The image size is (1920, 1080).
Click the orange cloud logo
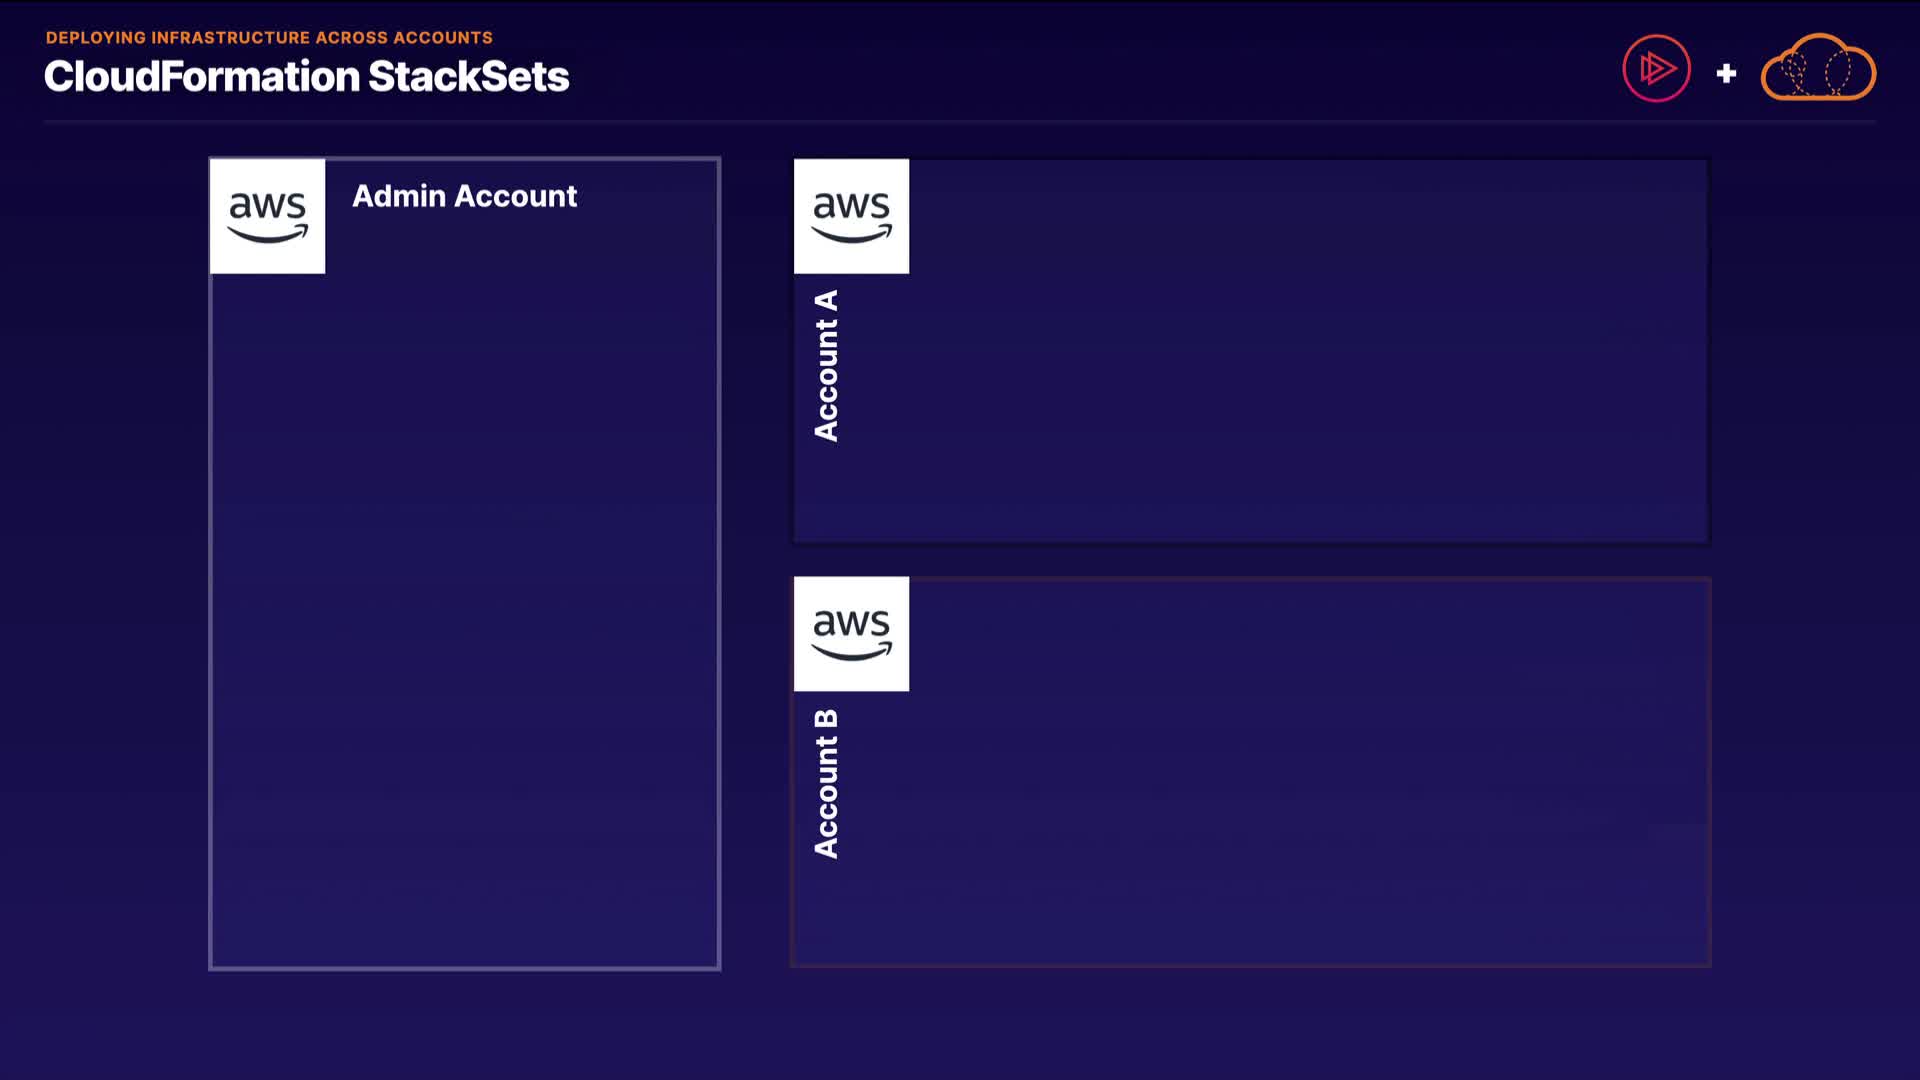[x=1818, y=69]
